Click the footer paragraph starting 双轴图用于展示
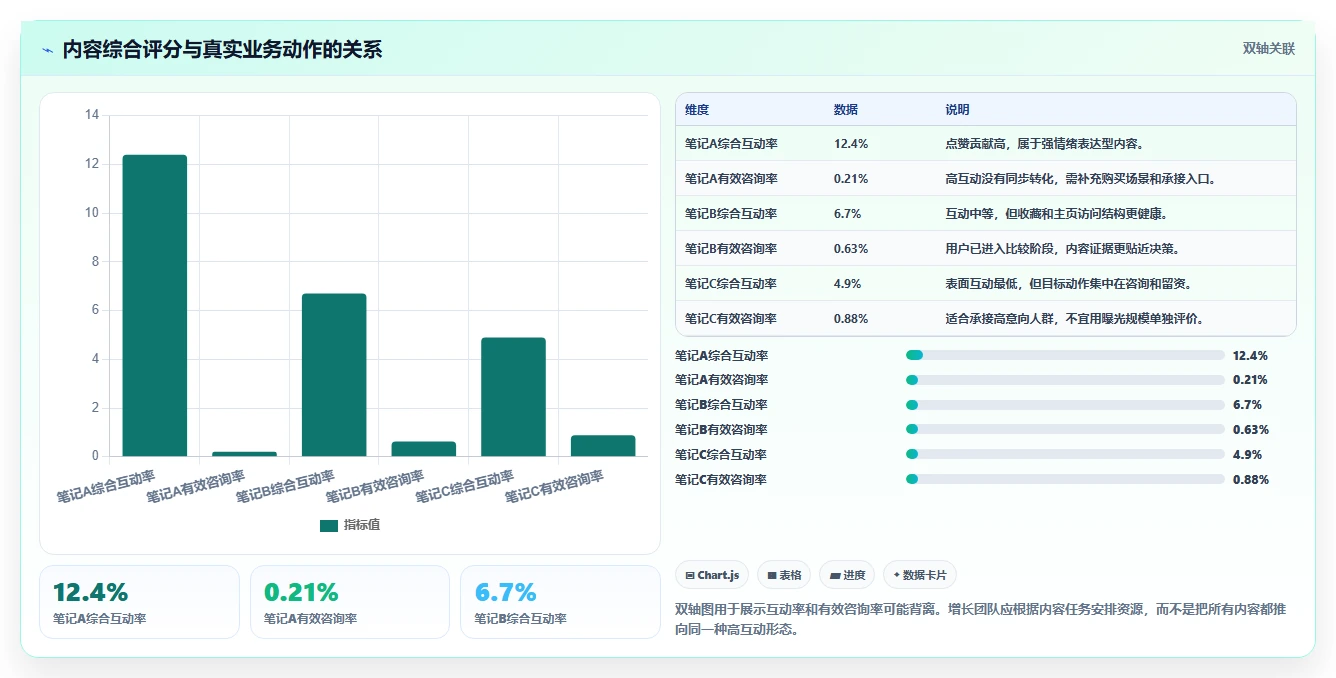This screenshot has width=1336, height=678. pyautogui.click(x=982, y=619)
